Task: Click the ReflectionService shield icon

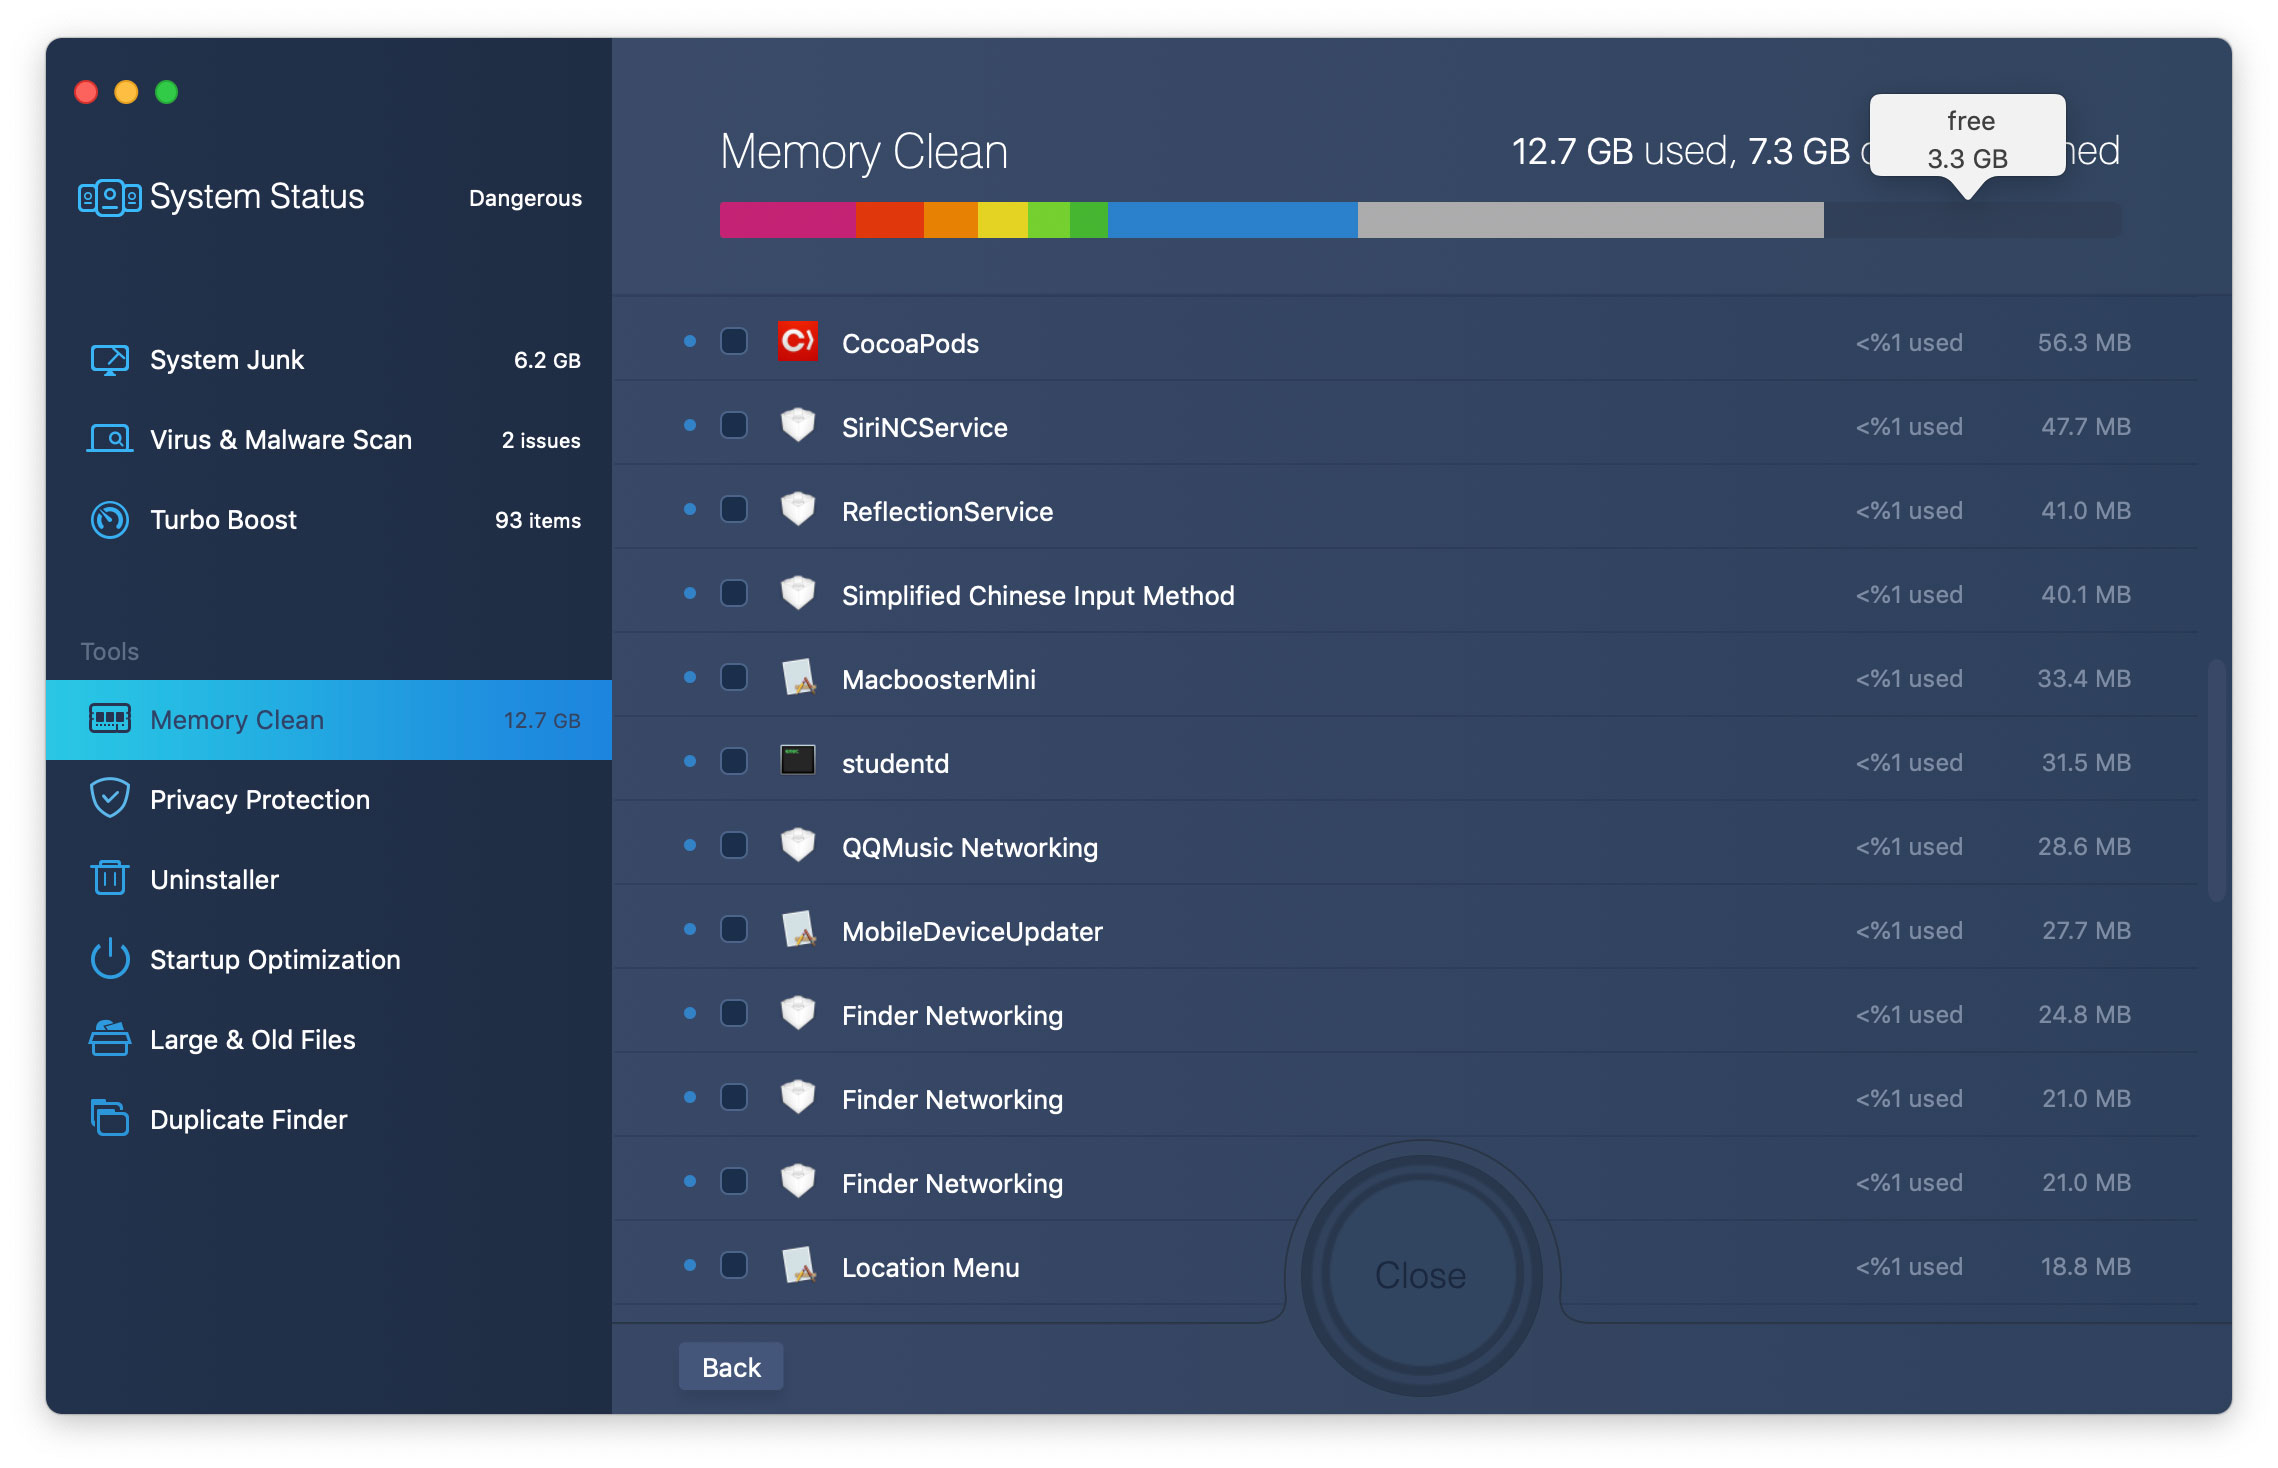Action: (x=798, y=509)
